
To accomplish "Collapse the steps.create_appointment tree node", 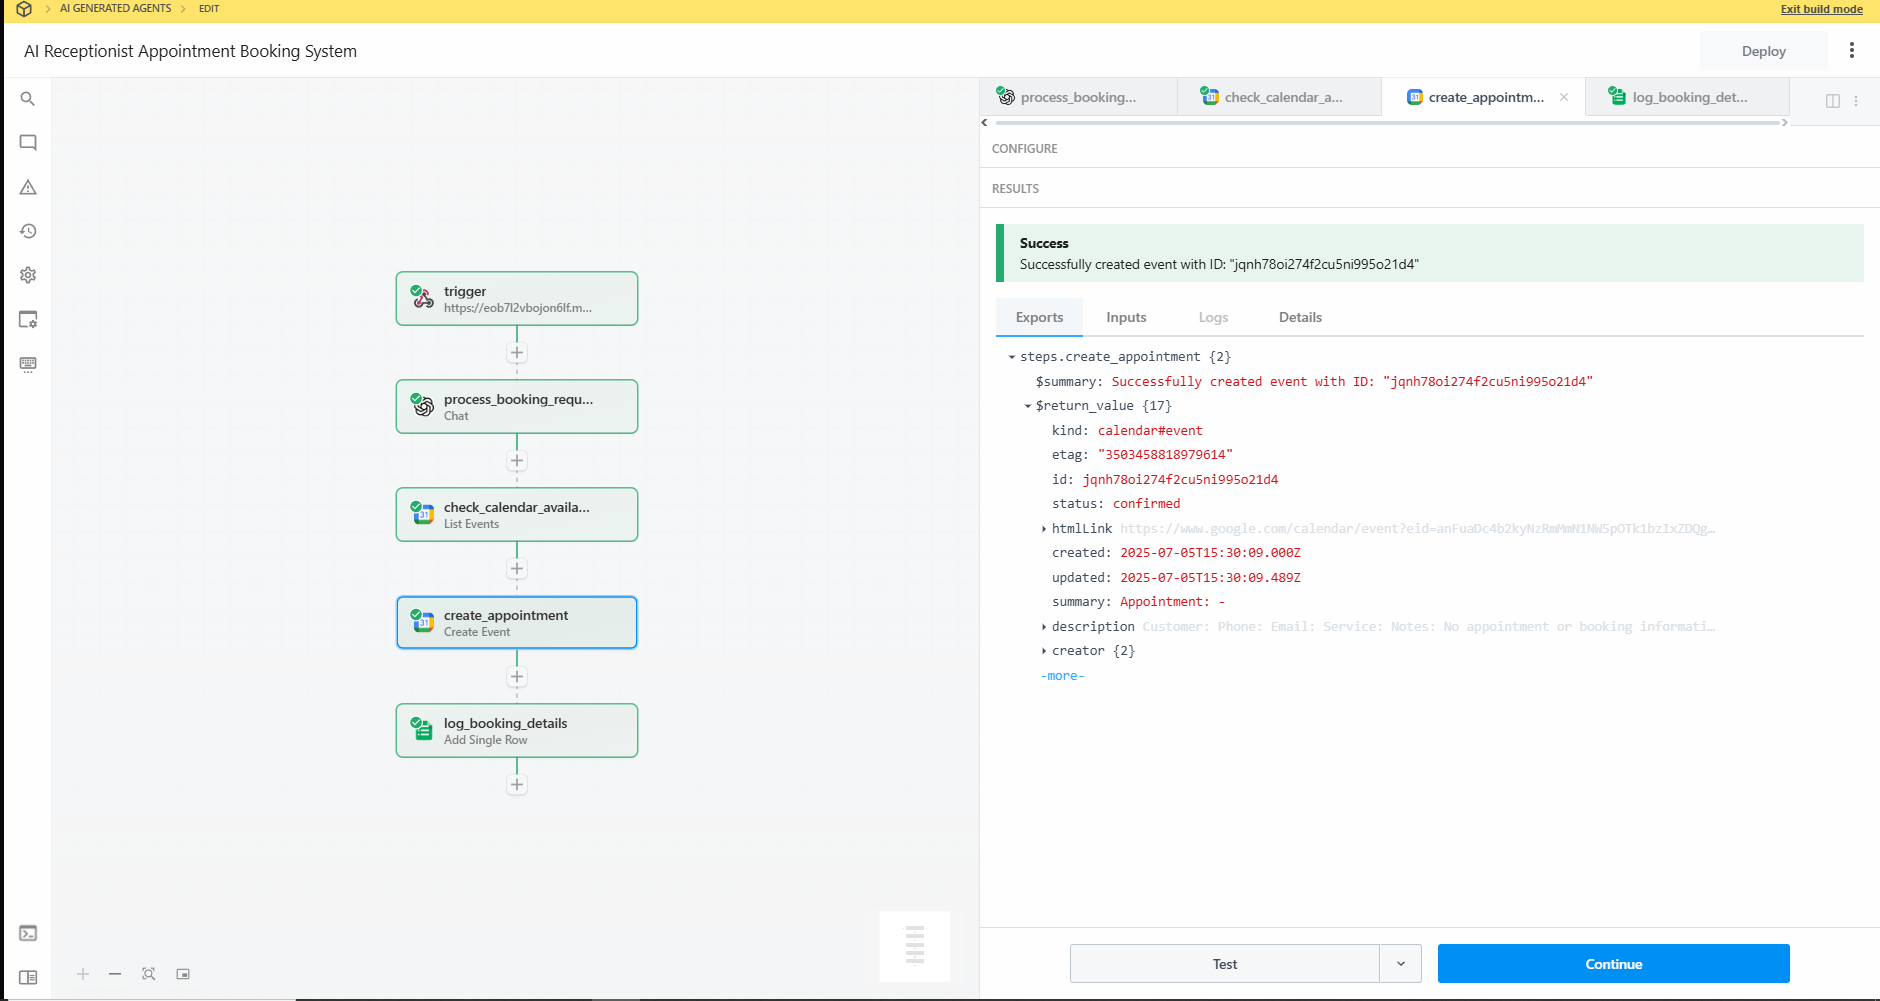I will 1012,357.
